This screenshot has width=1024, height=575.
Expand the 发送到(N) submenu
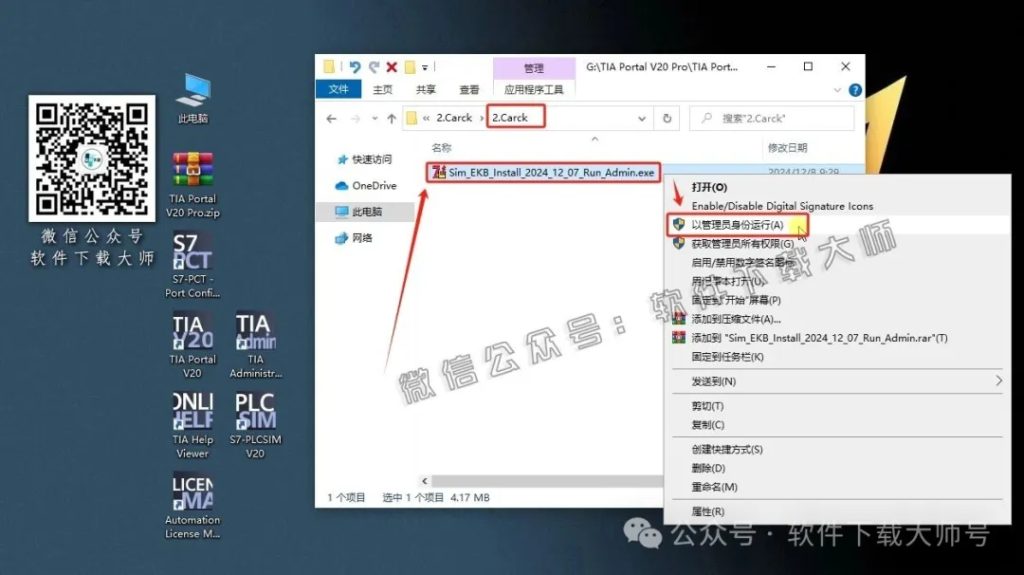[839, 381]
